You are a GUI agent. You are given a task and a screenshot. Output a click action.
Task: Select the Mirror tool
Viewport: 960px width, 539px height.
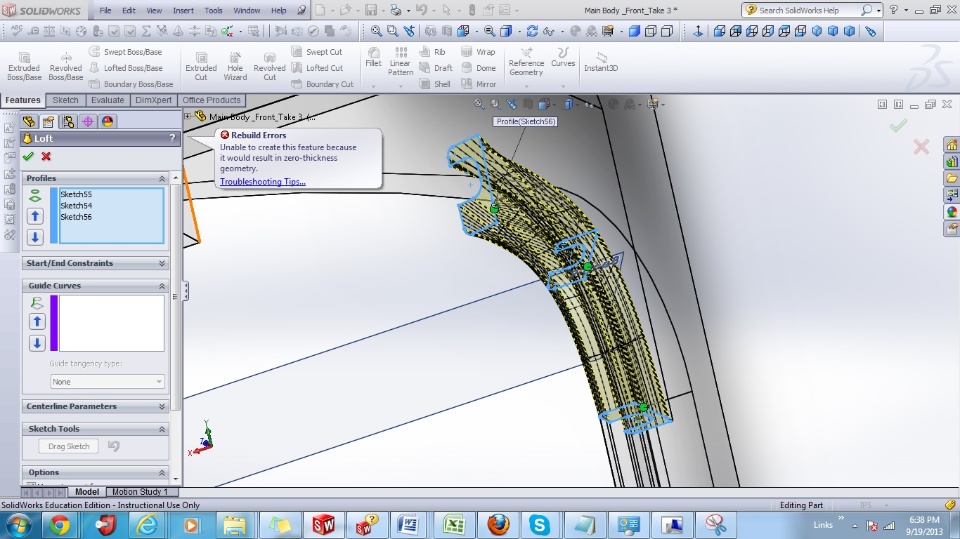478,84
